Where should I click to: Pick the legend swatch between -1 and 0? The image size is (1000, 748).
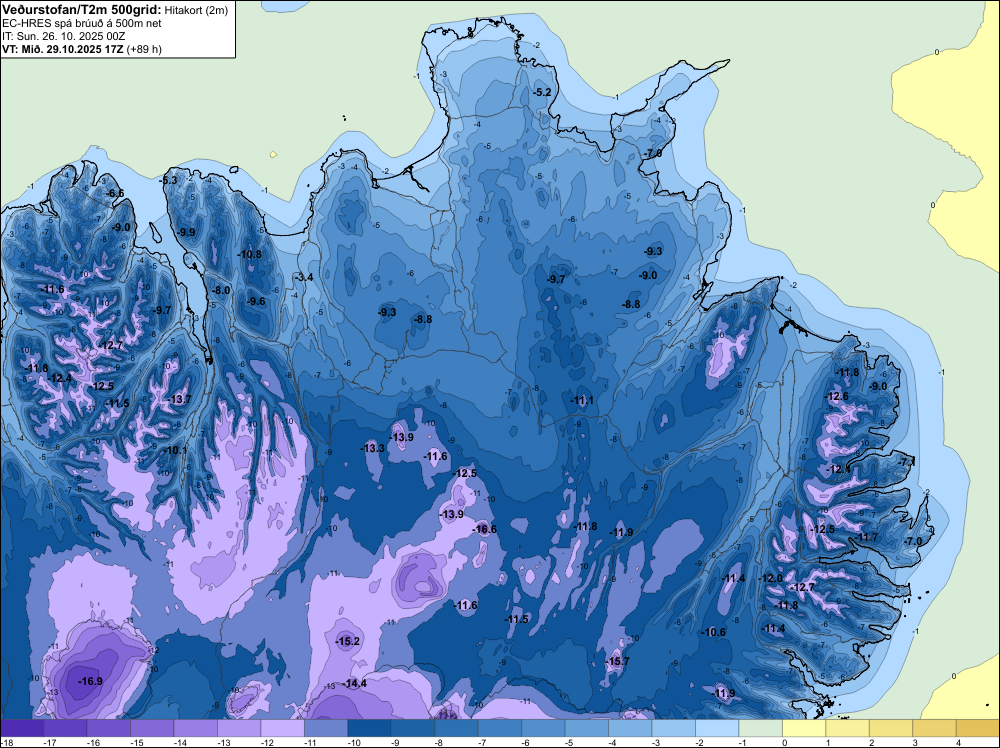[760, 728]
